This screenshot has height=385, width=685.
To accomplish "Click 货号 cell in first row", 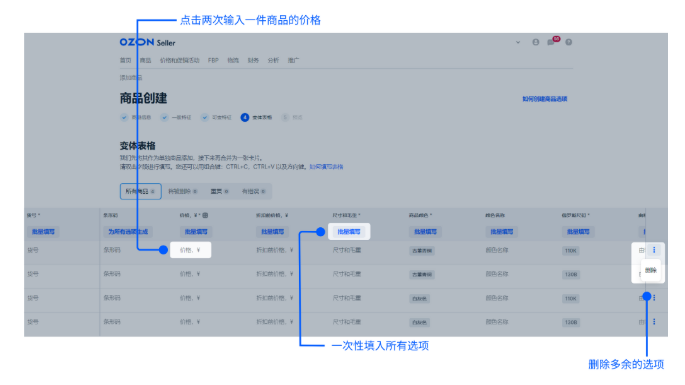I will pyautogui.click(x=33, y=250).
